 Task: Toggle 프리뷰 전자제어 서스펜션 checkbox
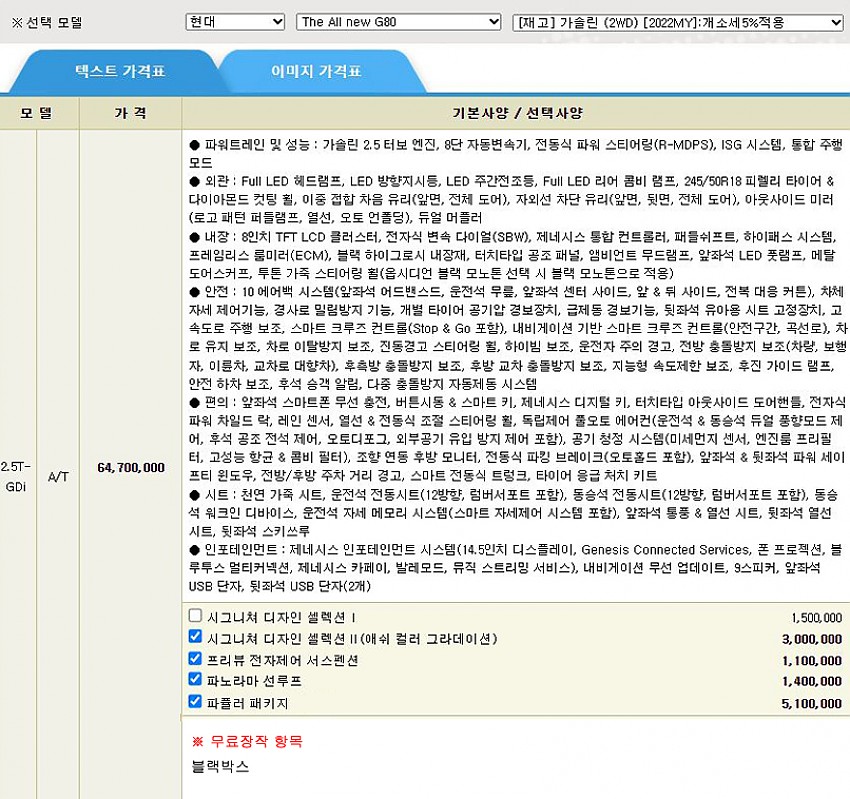pyautogui.click(x=195, y=659)
